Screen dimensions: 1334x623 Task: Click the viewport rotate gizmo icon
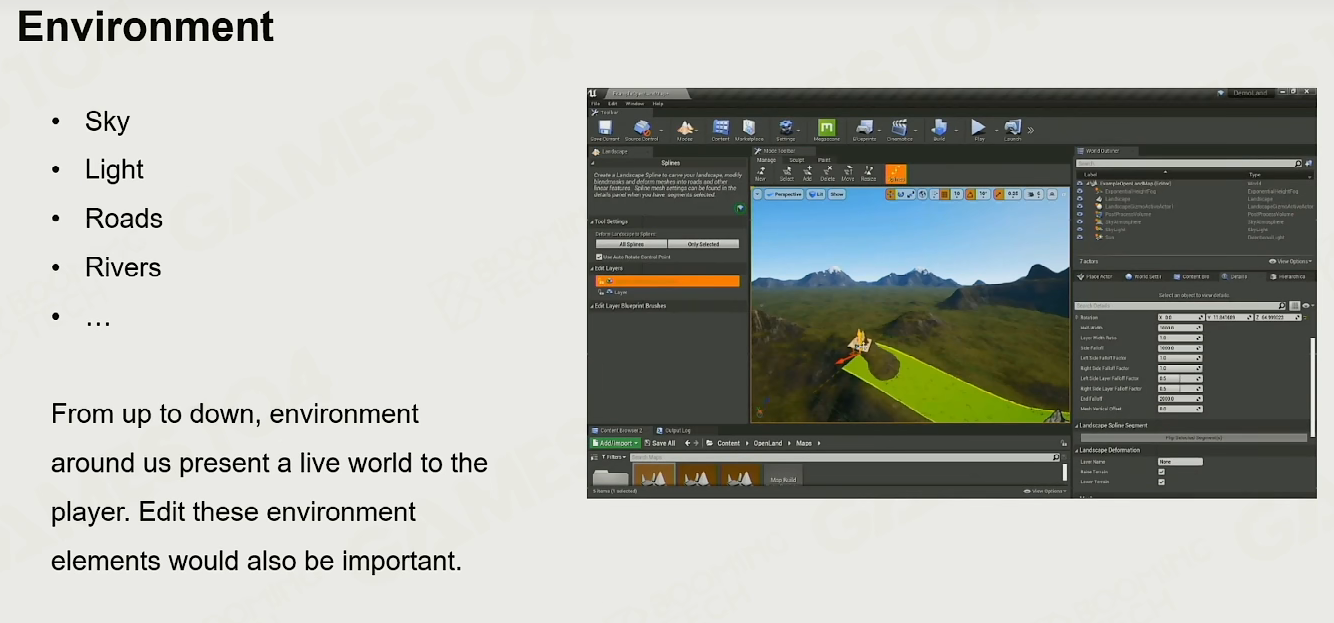(x=901, y=194)
